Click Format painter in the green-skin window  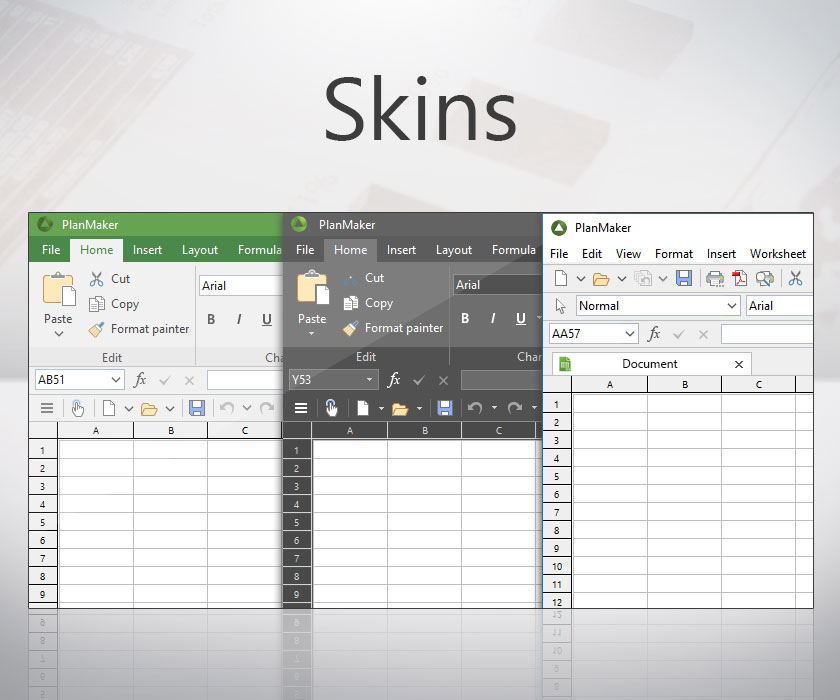tap(150, 329)
